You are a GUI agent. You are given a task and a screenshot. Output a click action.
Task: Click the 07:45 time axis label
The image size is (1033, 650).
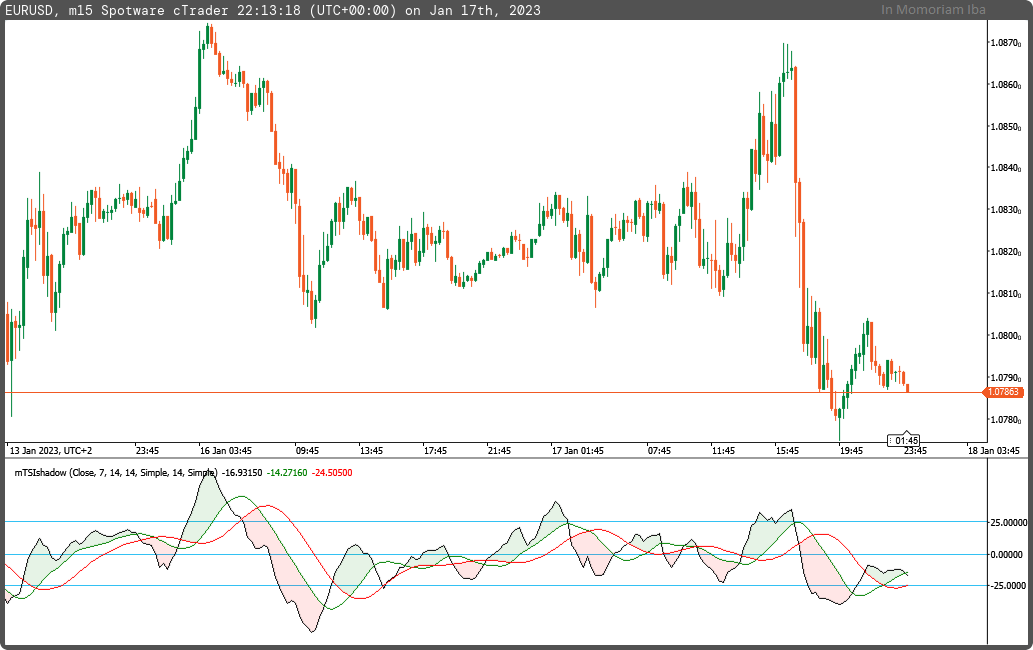659,451
